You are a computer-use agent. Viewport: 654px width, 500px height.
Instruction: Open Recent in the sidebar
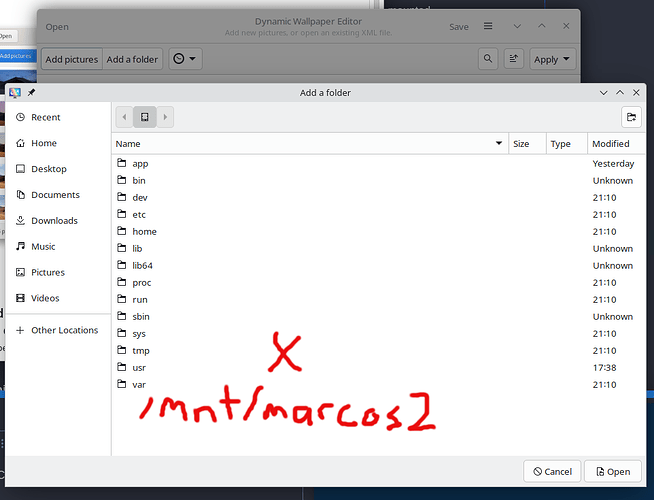[x=58, y=117]
